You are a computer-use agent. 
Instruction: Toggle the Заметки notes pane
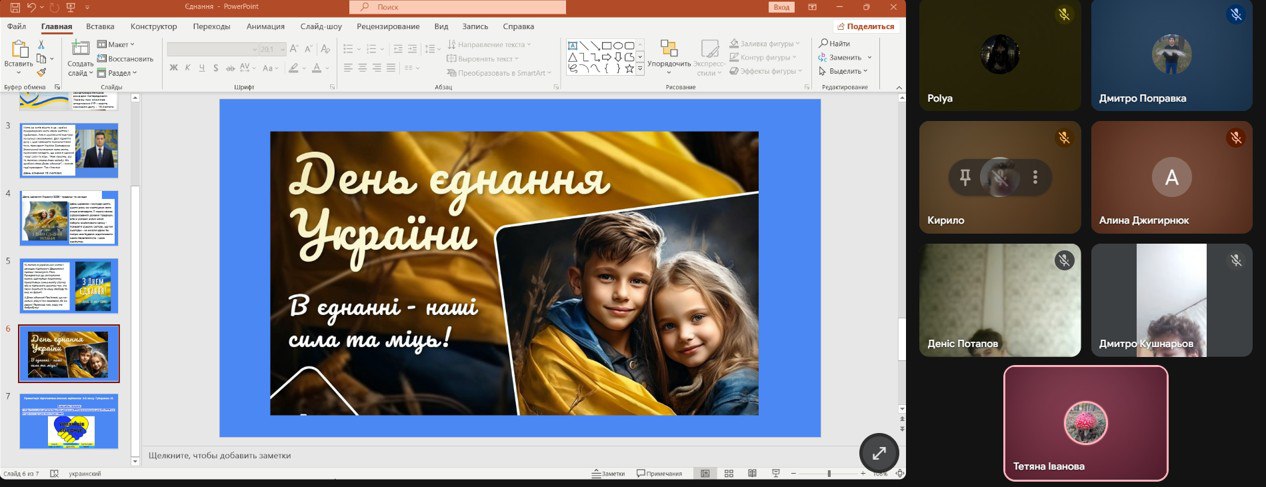point(608,473)
